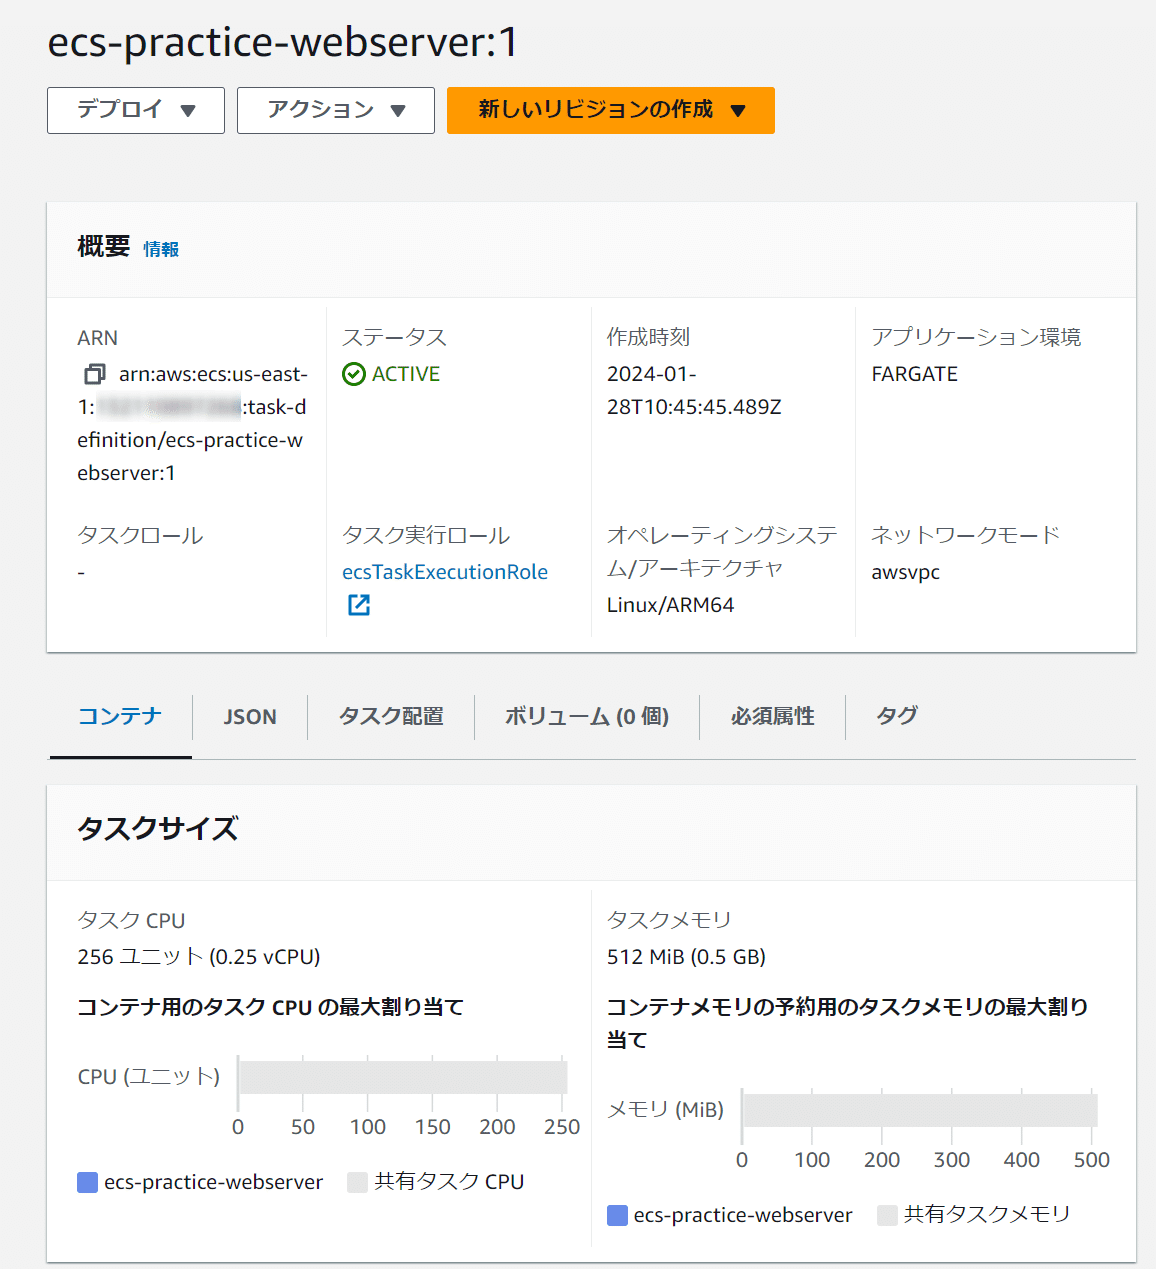
Task: Switch to the JSON tab
Action: tap(250, 717)
